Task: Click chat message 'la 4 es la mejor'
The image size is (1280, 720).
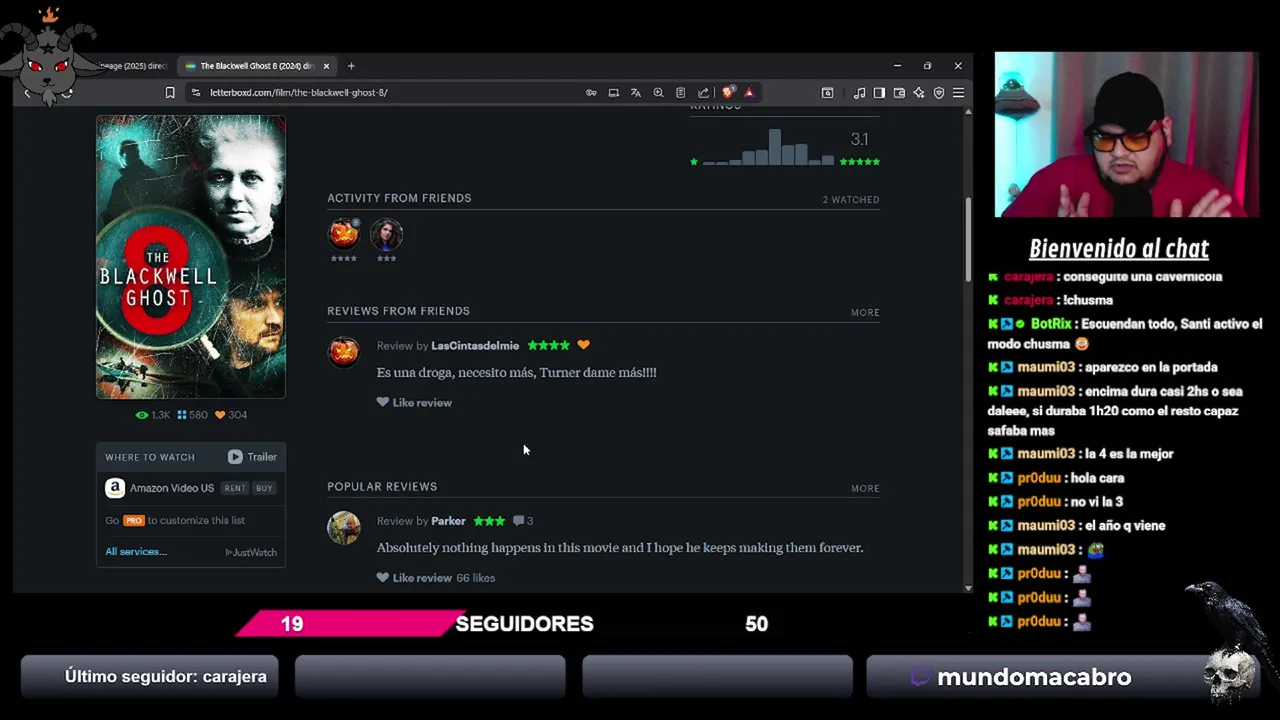Action: coord(1129,454)
